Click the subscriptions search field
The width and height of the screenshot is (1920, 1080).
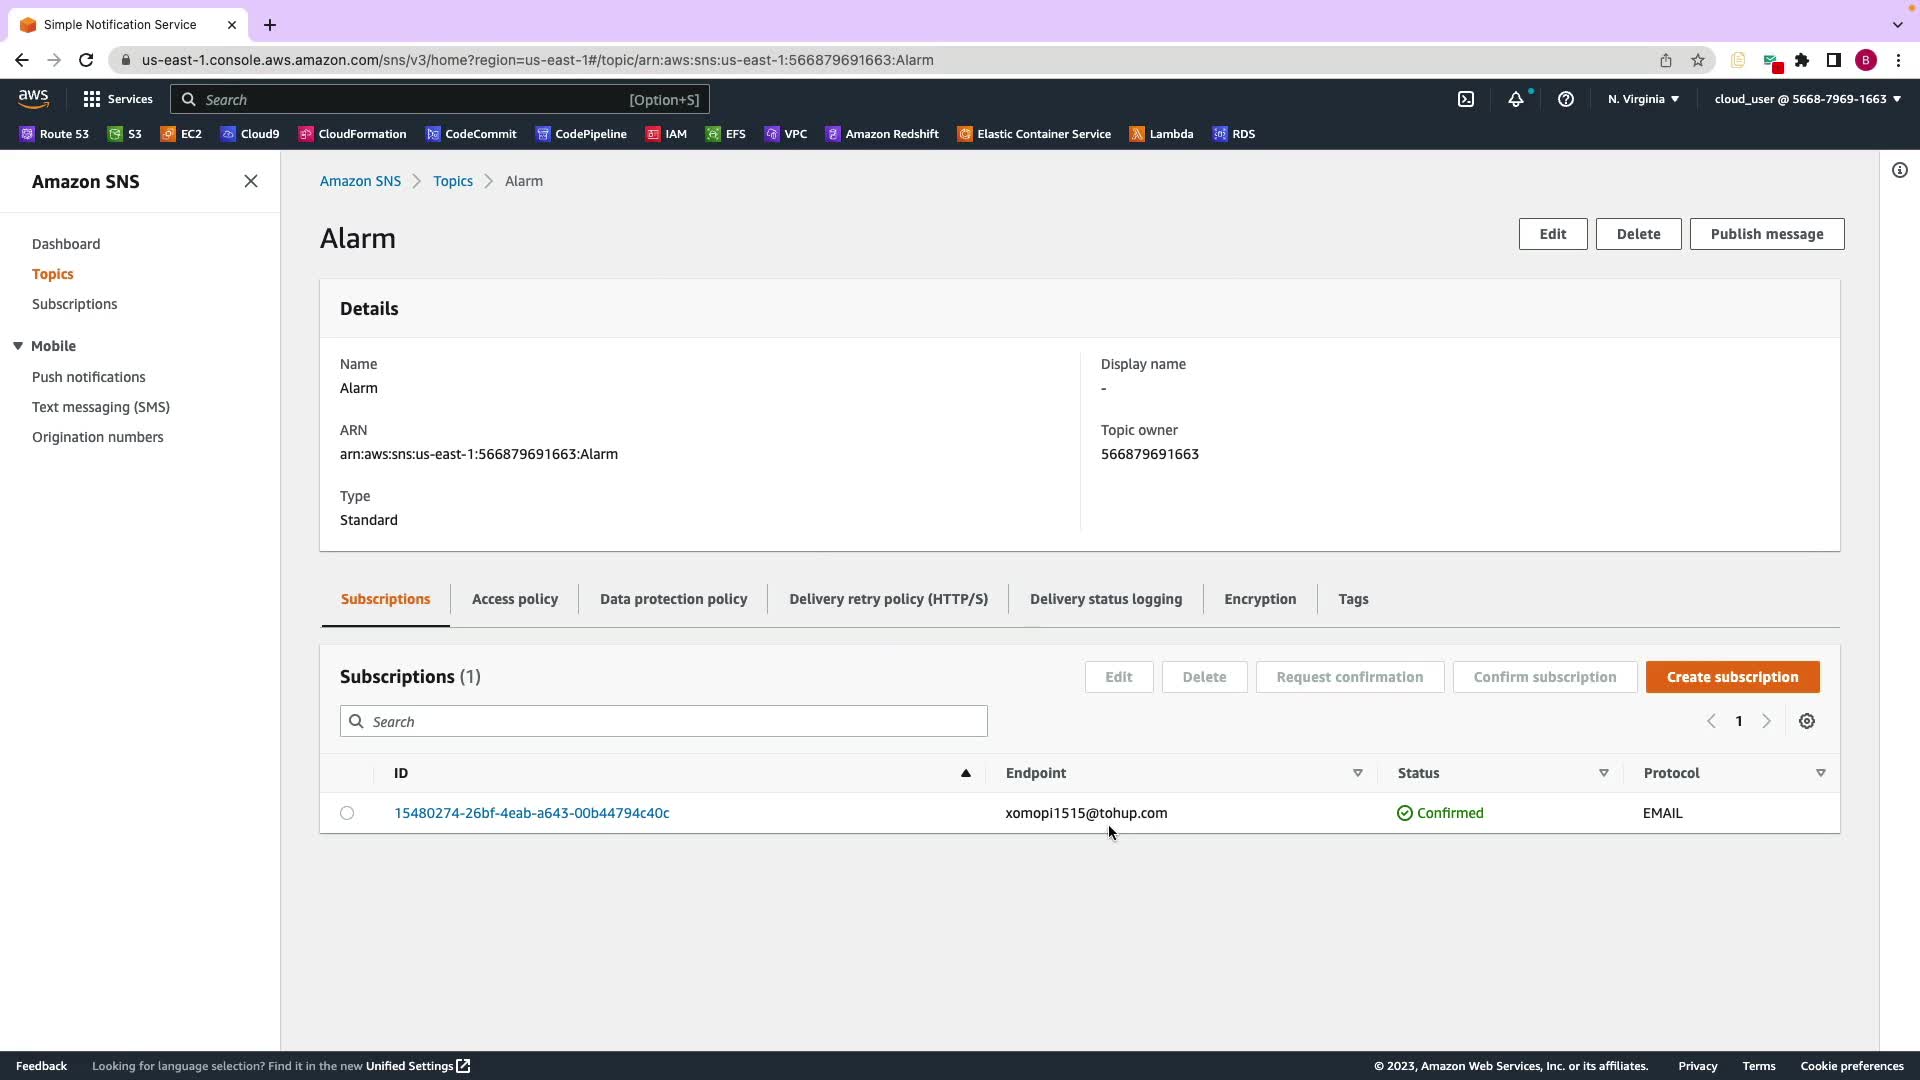(x=664, y=721)
